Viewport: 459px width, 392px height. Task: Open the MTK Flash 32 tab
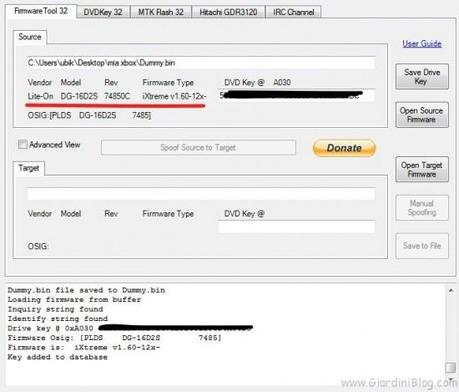coord(161,12)
